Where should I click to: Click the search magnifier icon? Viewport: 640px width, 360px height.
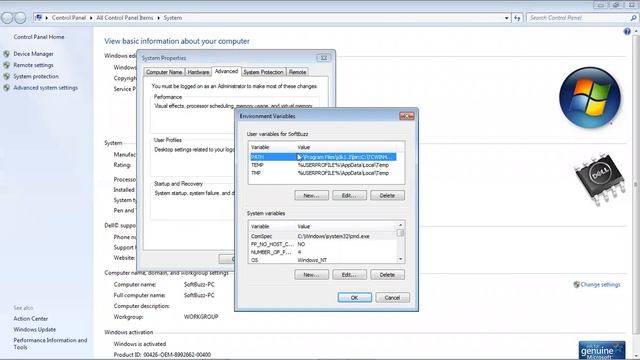click(x=633, y=18)
